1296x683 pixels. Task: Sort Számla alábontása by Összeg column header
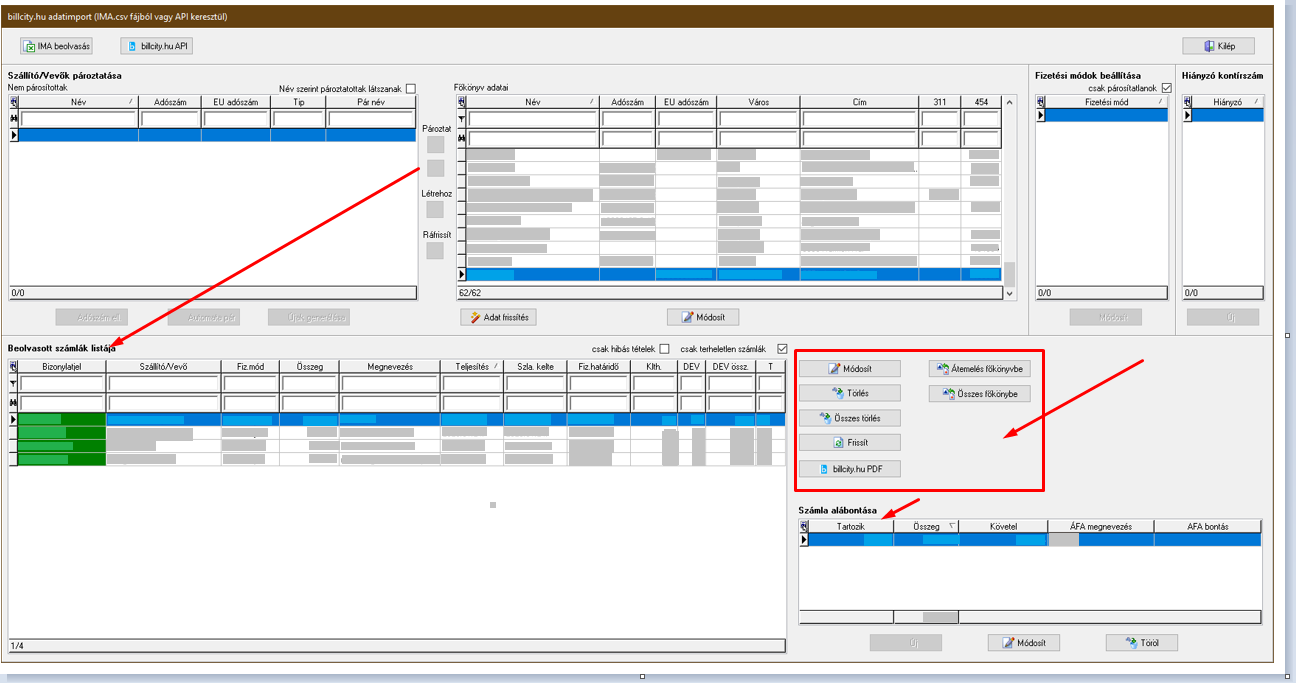tap(926, 526)
